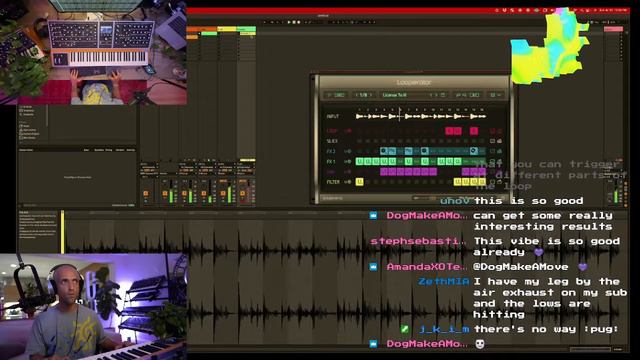Click the overhead synthesizer camera thumbnail
Screen dimensions: 640x360
coord(93,52)
